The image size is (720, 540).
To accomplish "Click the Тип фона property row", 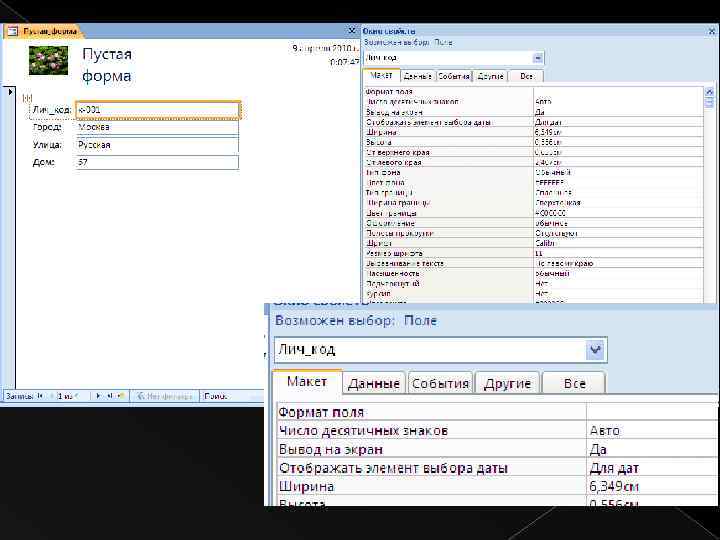I will [x=534, y=173].
